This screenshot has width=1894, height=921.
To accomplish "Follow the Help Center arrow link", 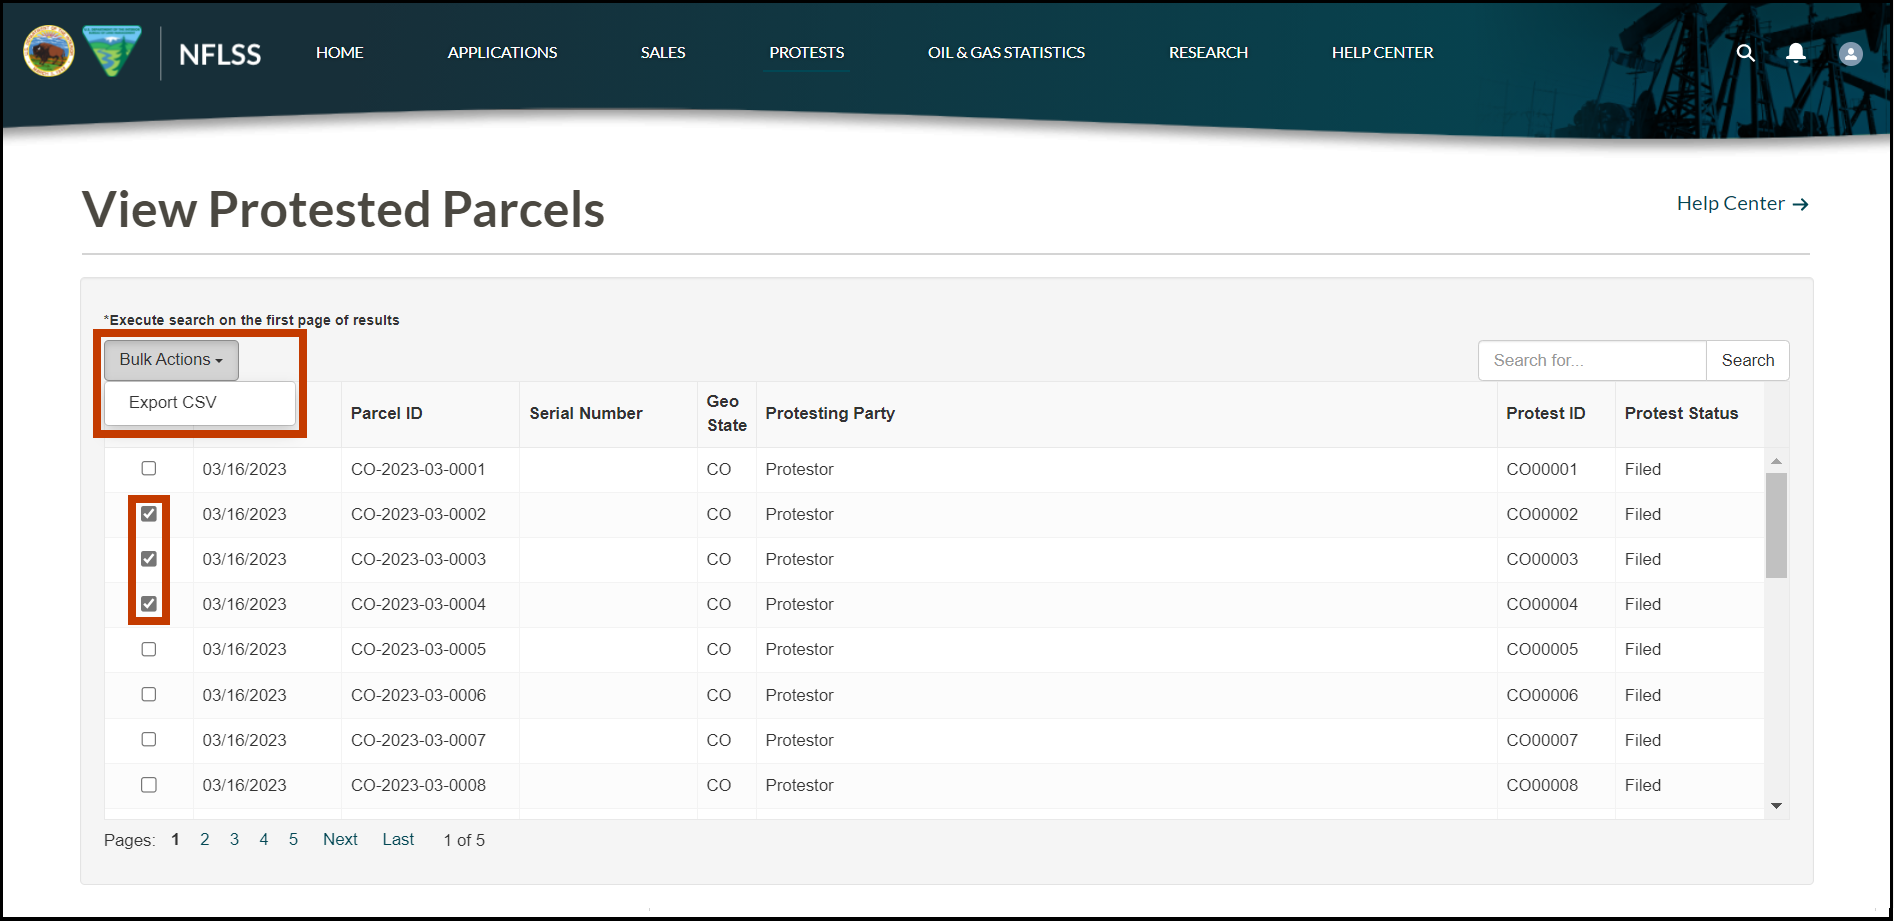I will (x=1742, y=204).
